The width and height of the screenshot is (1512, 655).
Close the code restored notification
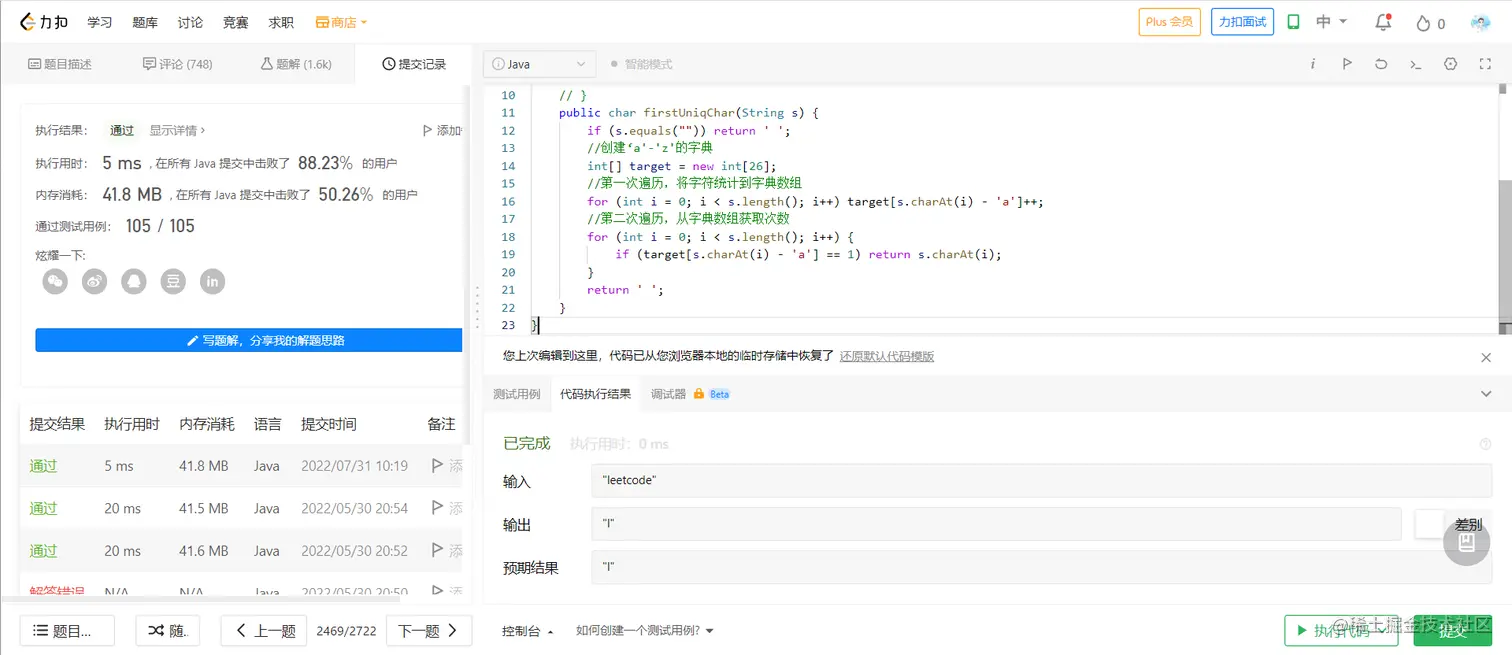(x=1486, y=357)
